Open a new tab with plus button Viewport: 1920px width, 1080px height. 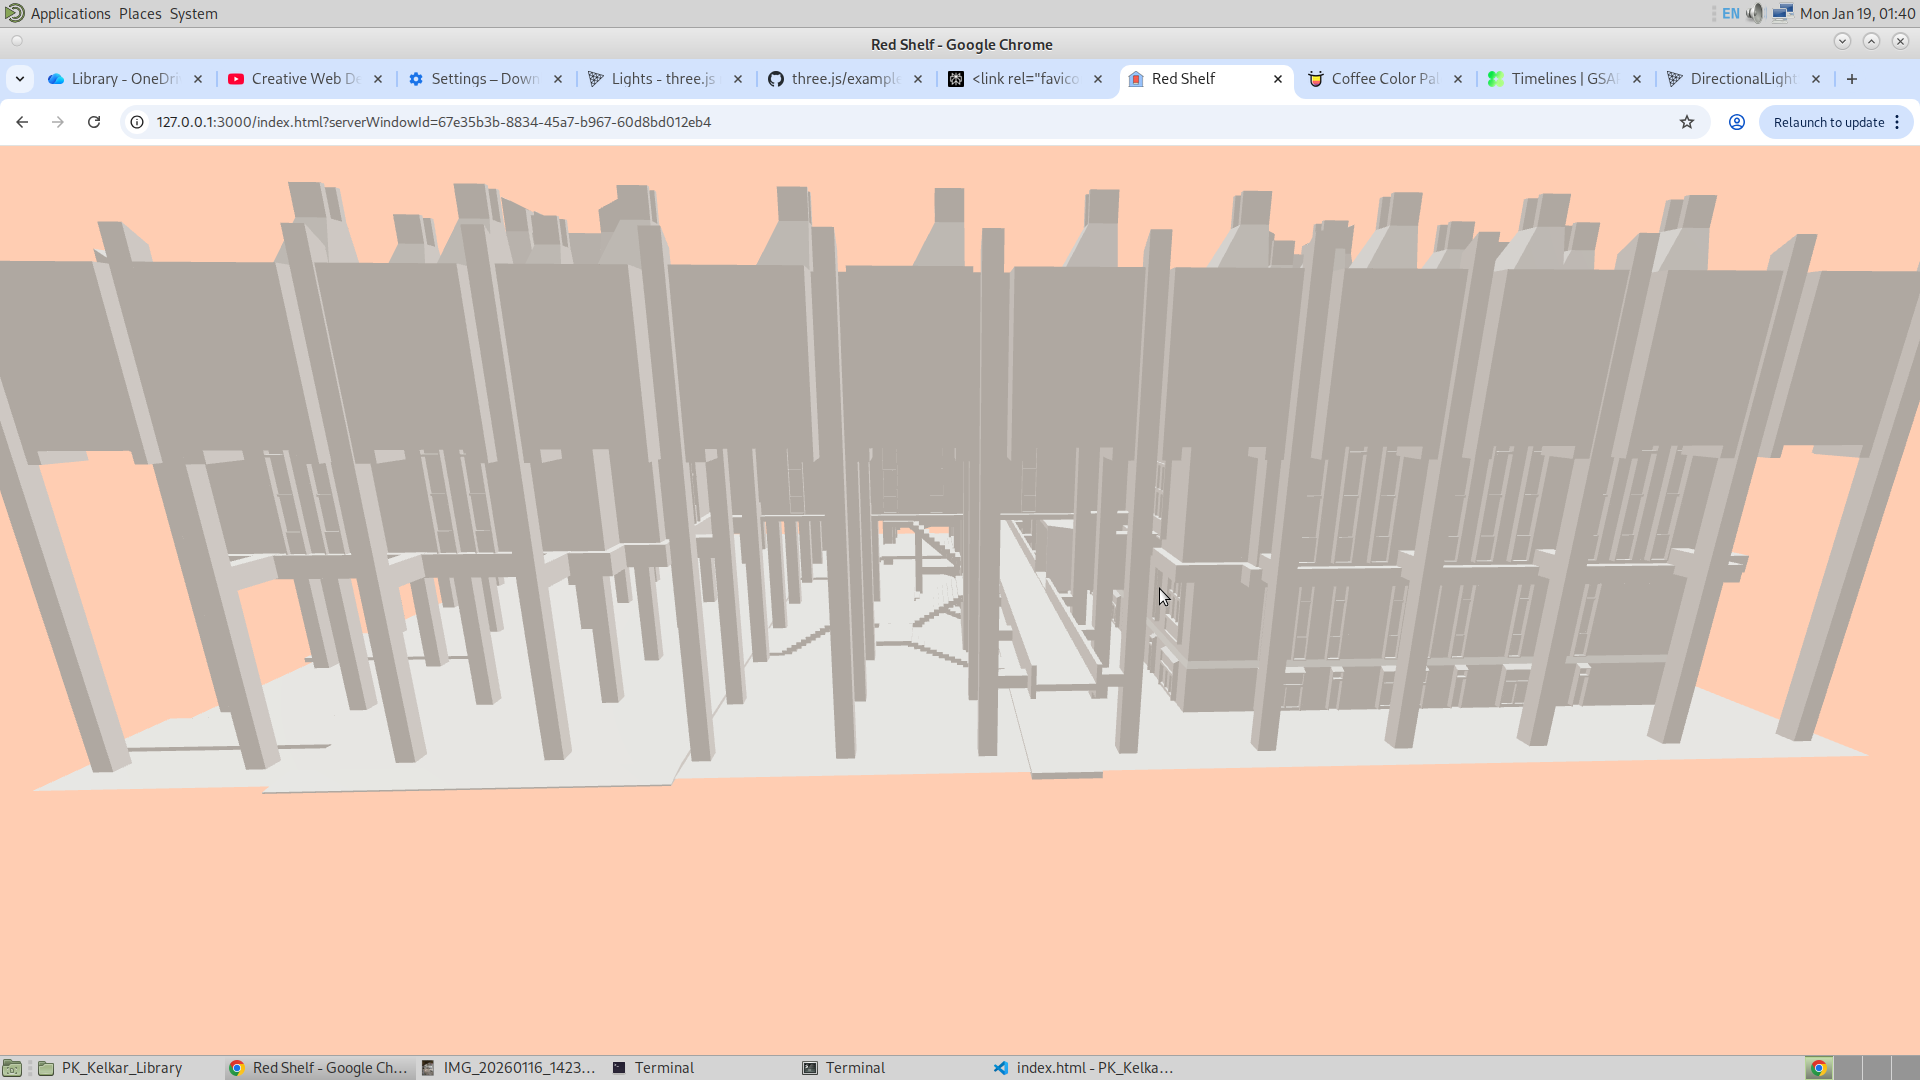[x=1852, y=79]
